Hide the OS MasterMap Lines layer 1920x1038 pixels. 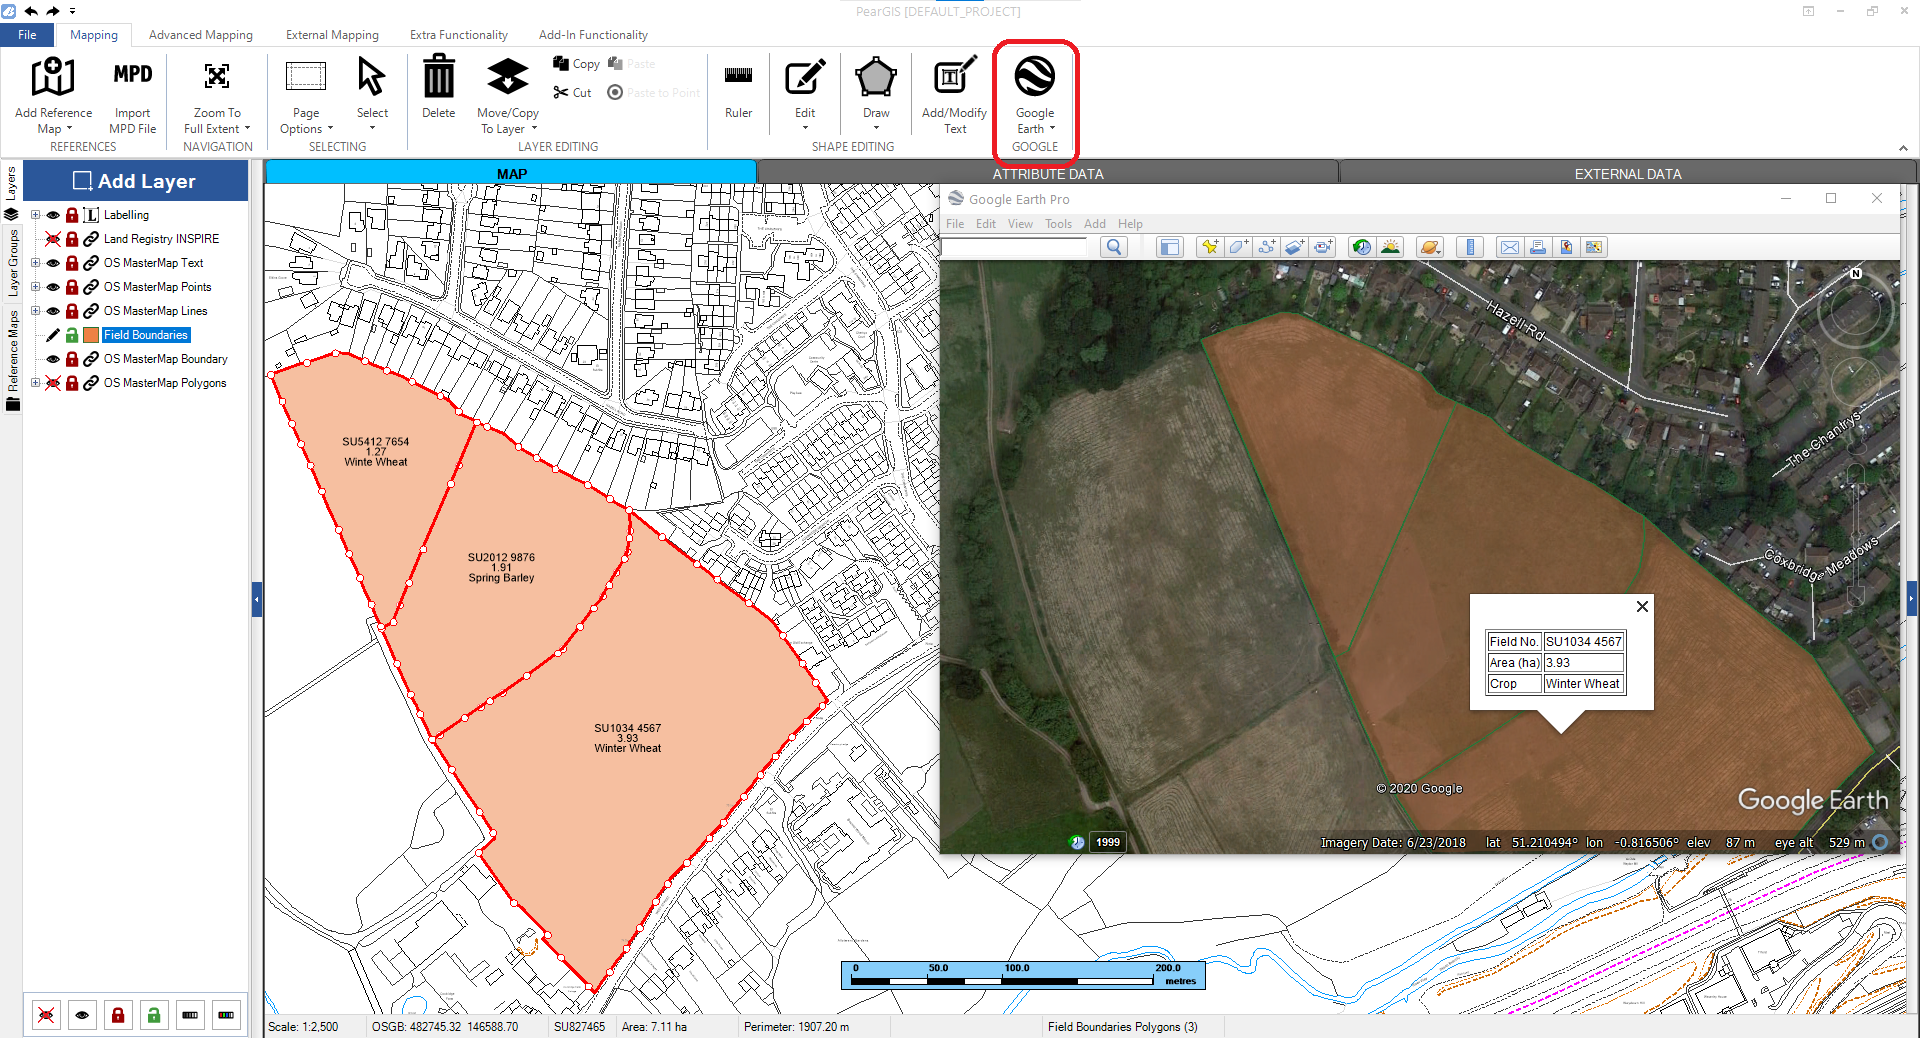tap(53, 311)
